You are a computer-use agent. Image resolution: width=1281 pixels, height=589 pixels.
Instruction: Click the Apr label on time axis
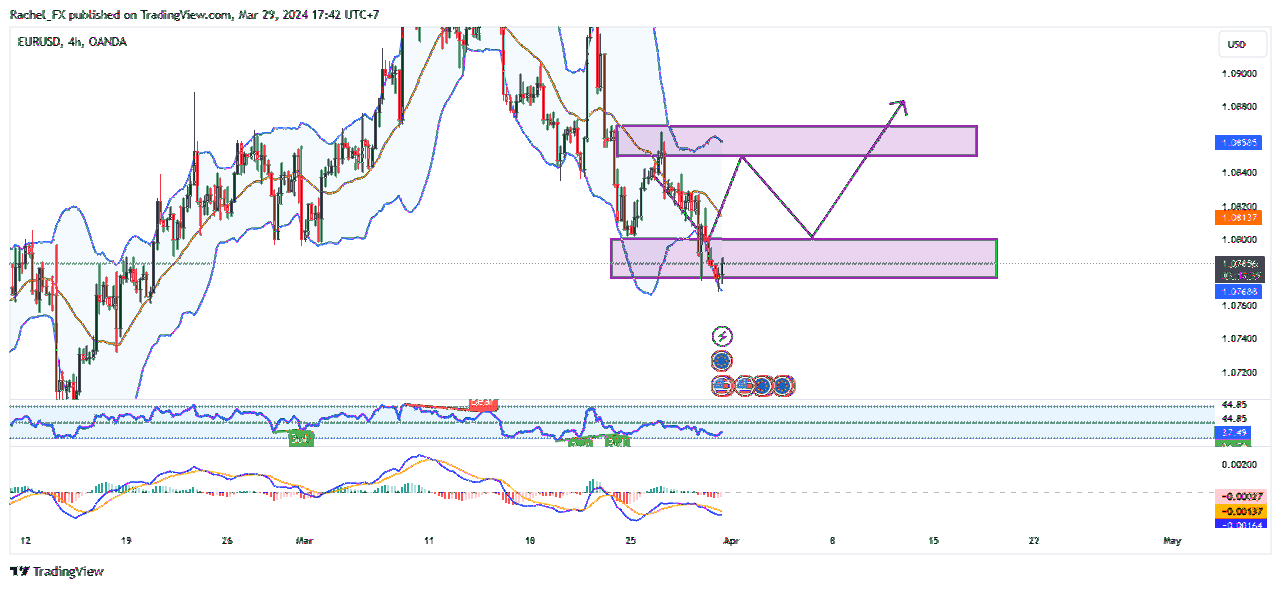731,541
